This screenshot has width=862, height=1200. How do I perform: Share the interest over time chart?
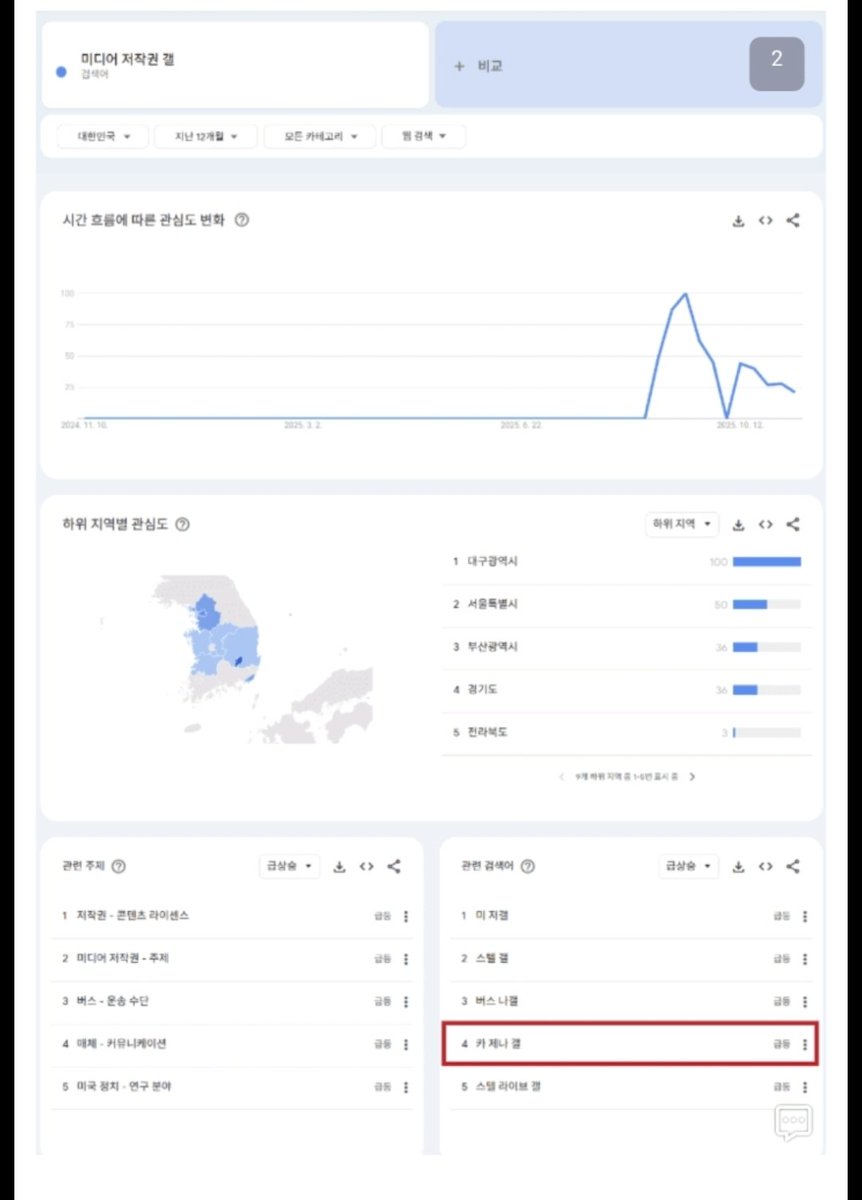pyautogui.click(x=793, y=221)
